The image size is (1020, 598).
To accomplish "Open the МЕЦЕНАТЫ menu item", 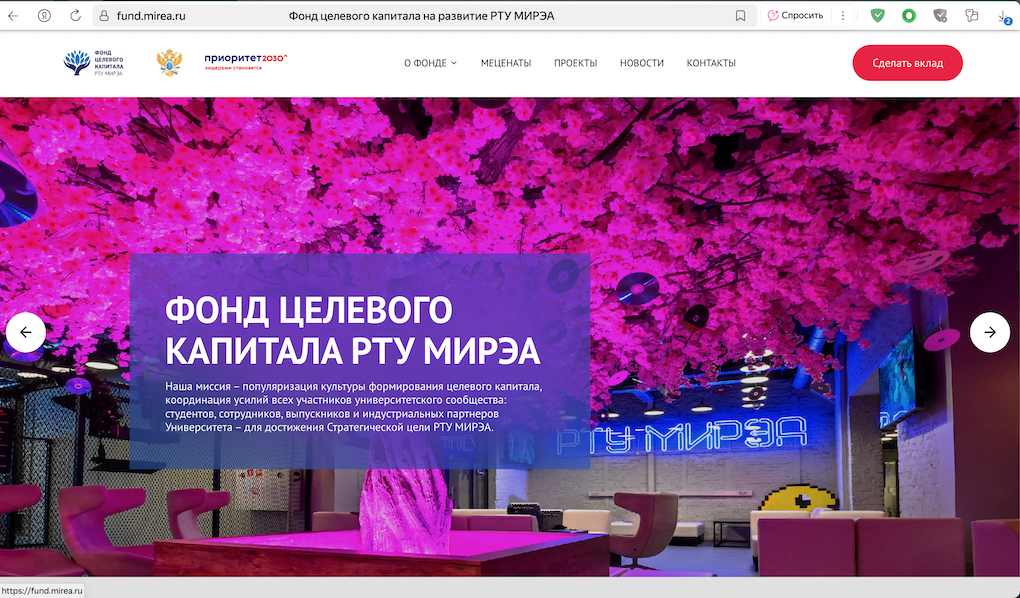I will click(505, 63).
